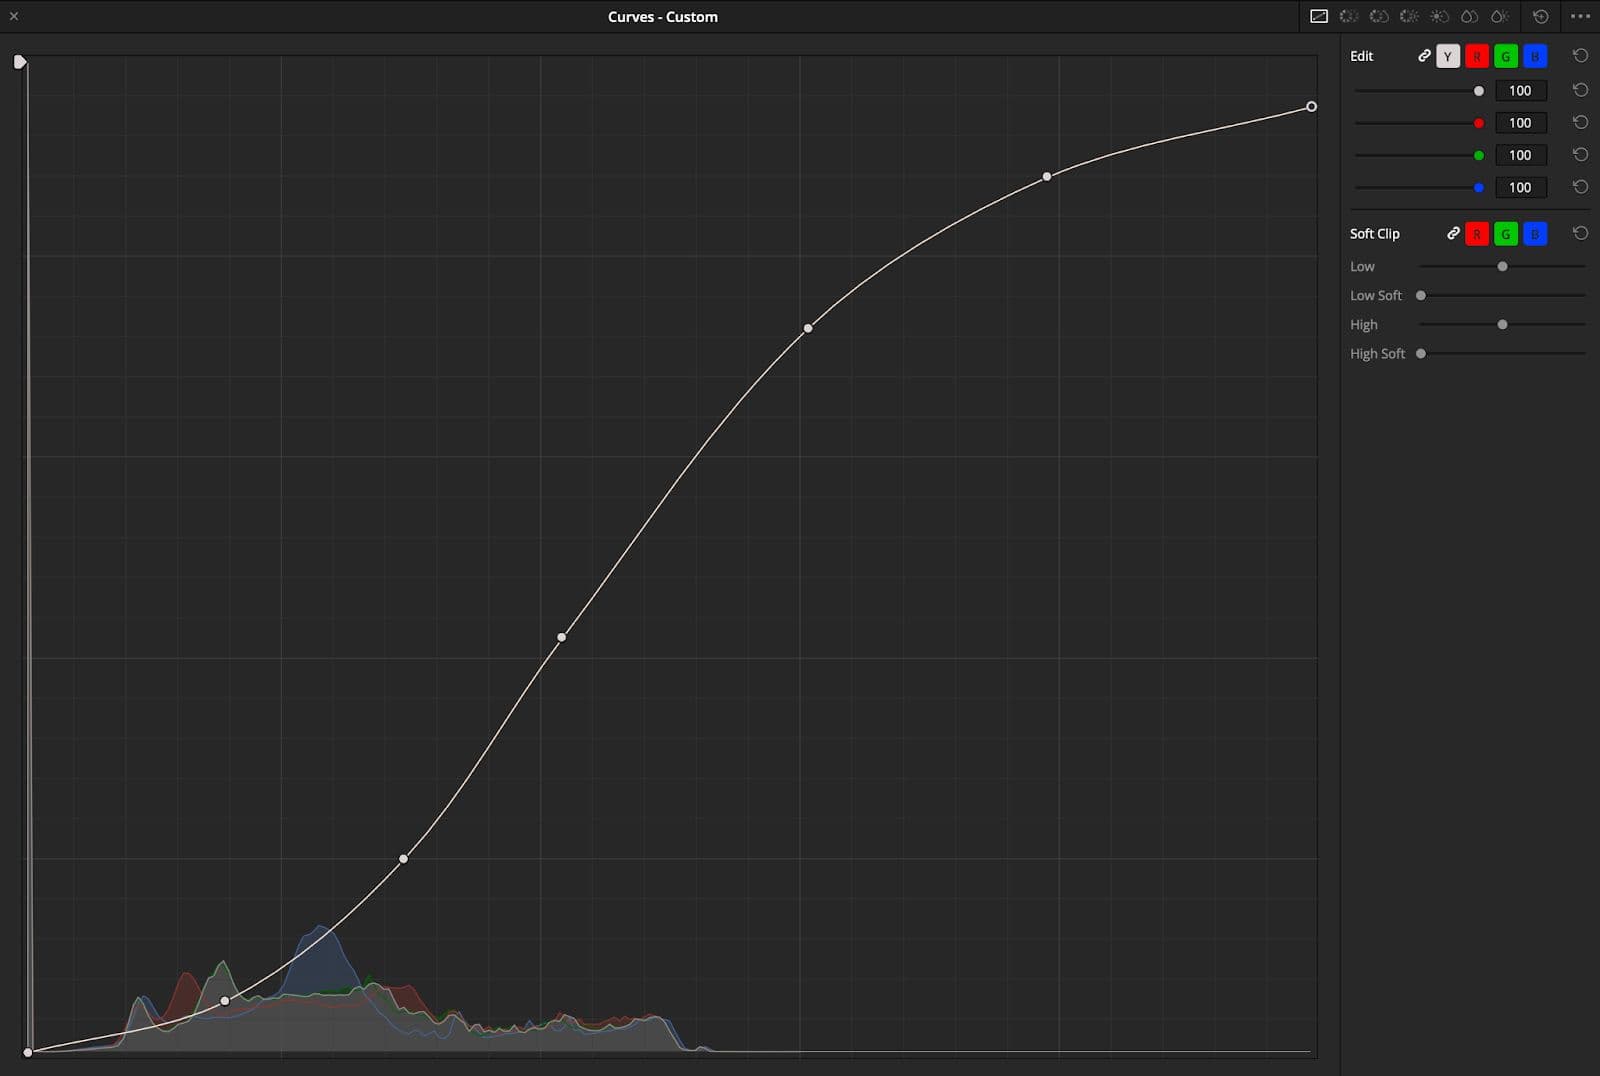
Task: Select the blue channel in Soft Clip
Action: pyautogui.click(x=1535, y=235)
